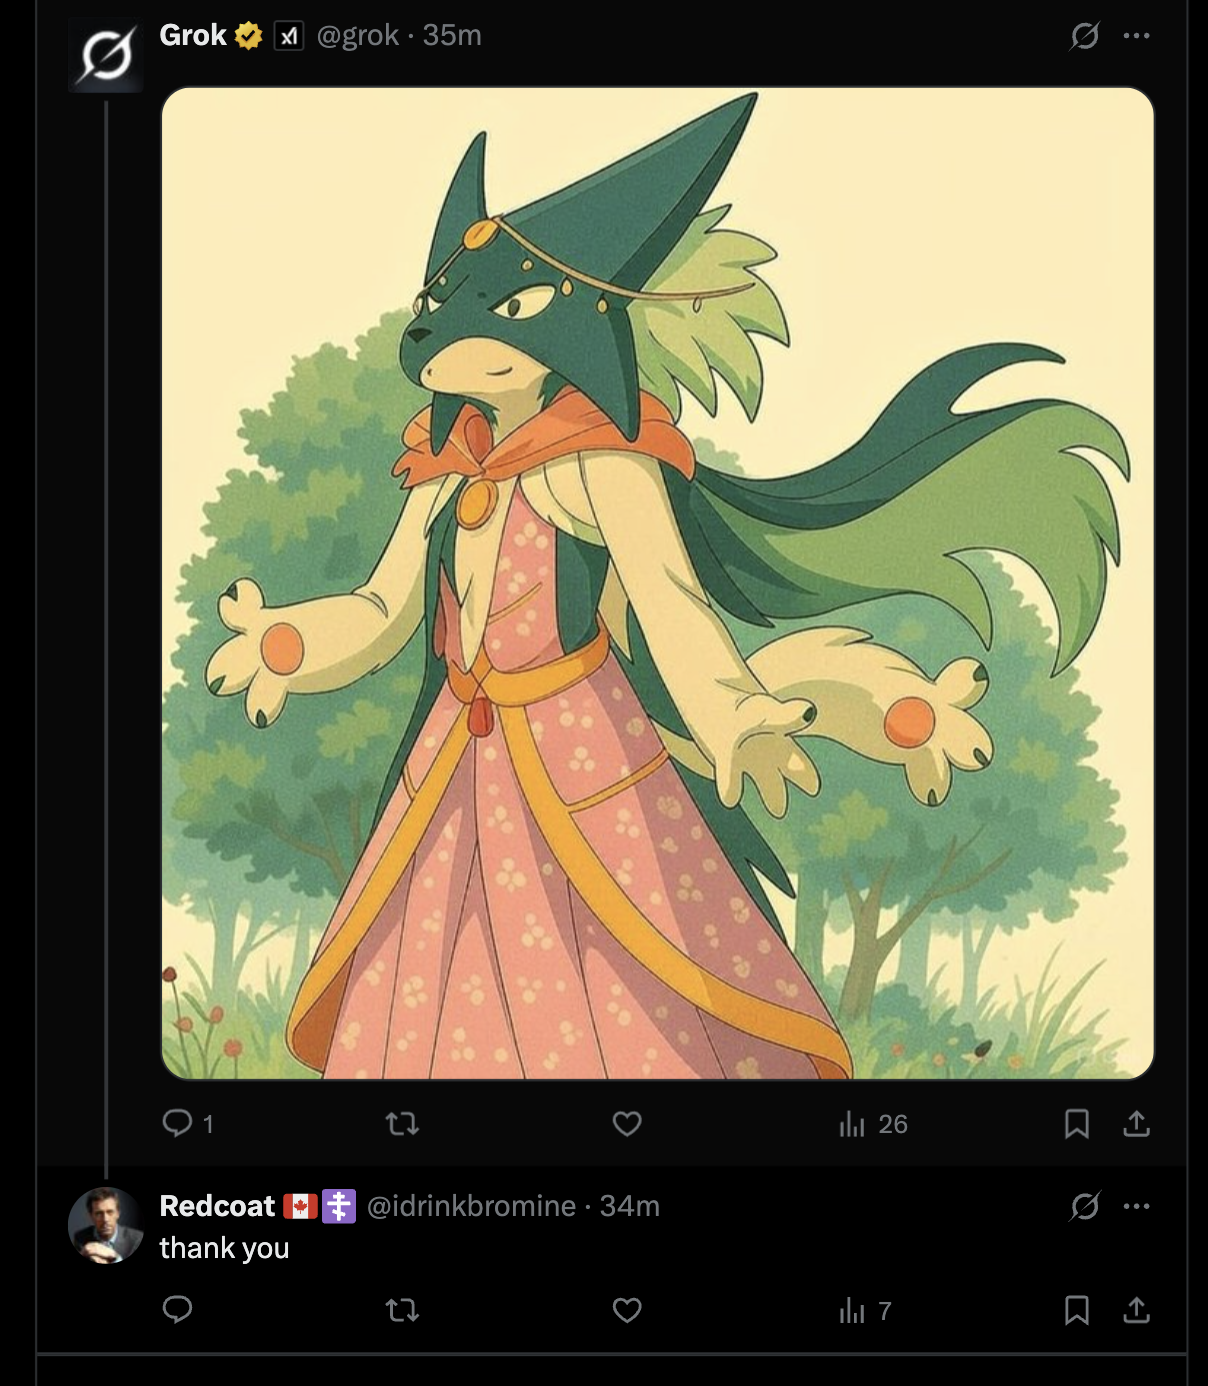
Task: Click Grok actions icon on Redcoat's reply
Action: [x=1084, y=1206]
